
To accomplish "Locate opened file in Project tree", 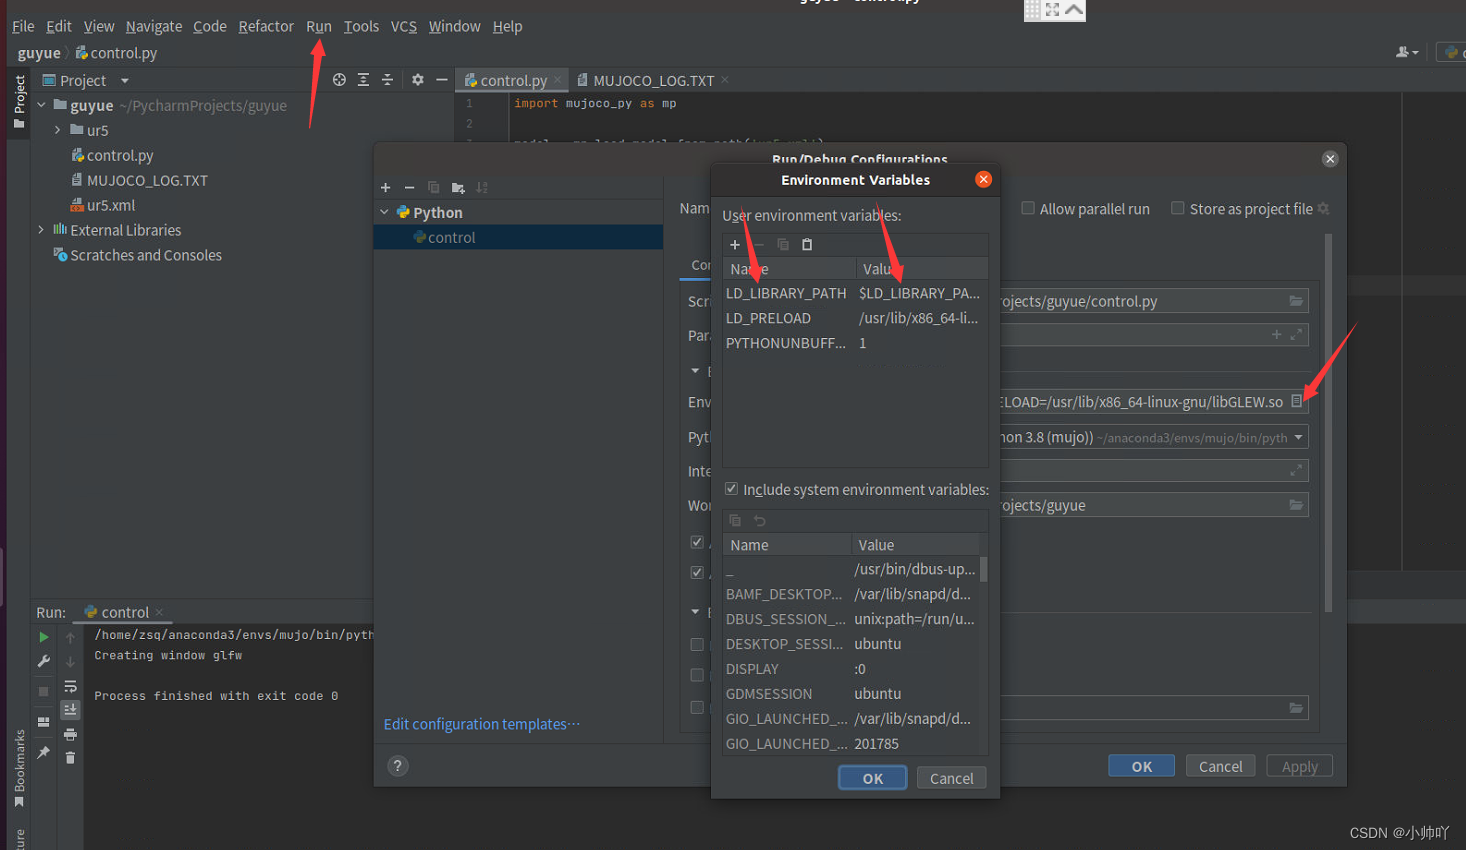I will [340, 80].
